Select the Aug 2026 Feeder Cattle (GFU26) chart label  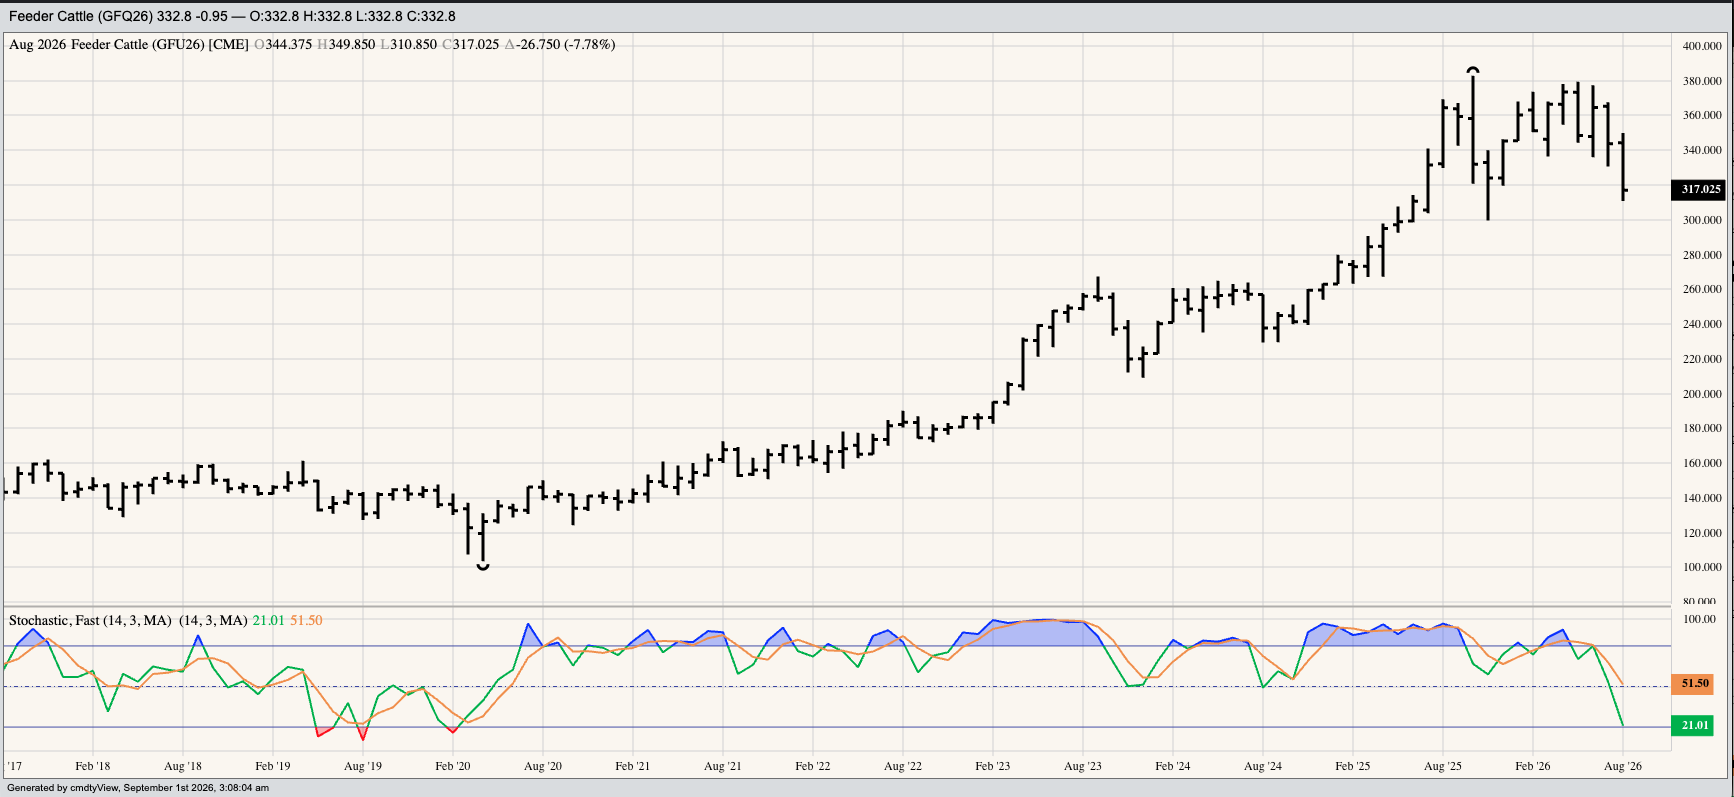click(129, 44)
